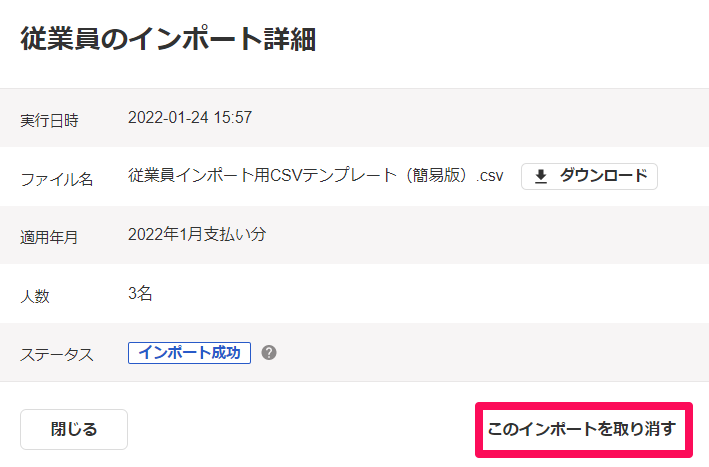Click the 人数 label

pos(35,296)
